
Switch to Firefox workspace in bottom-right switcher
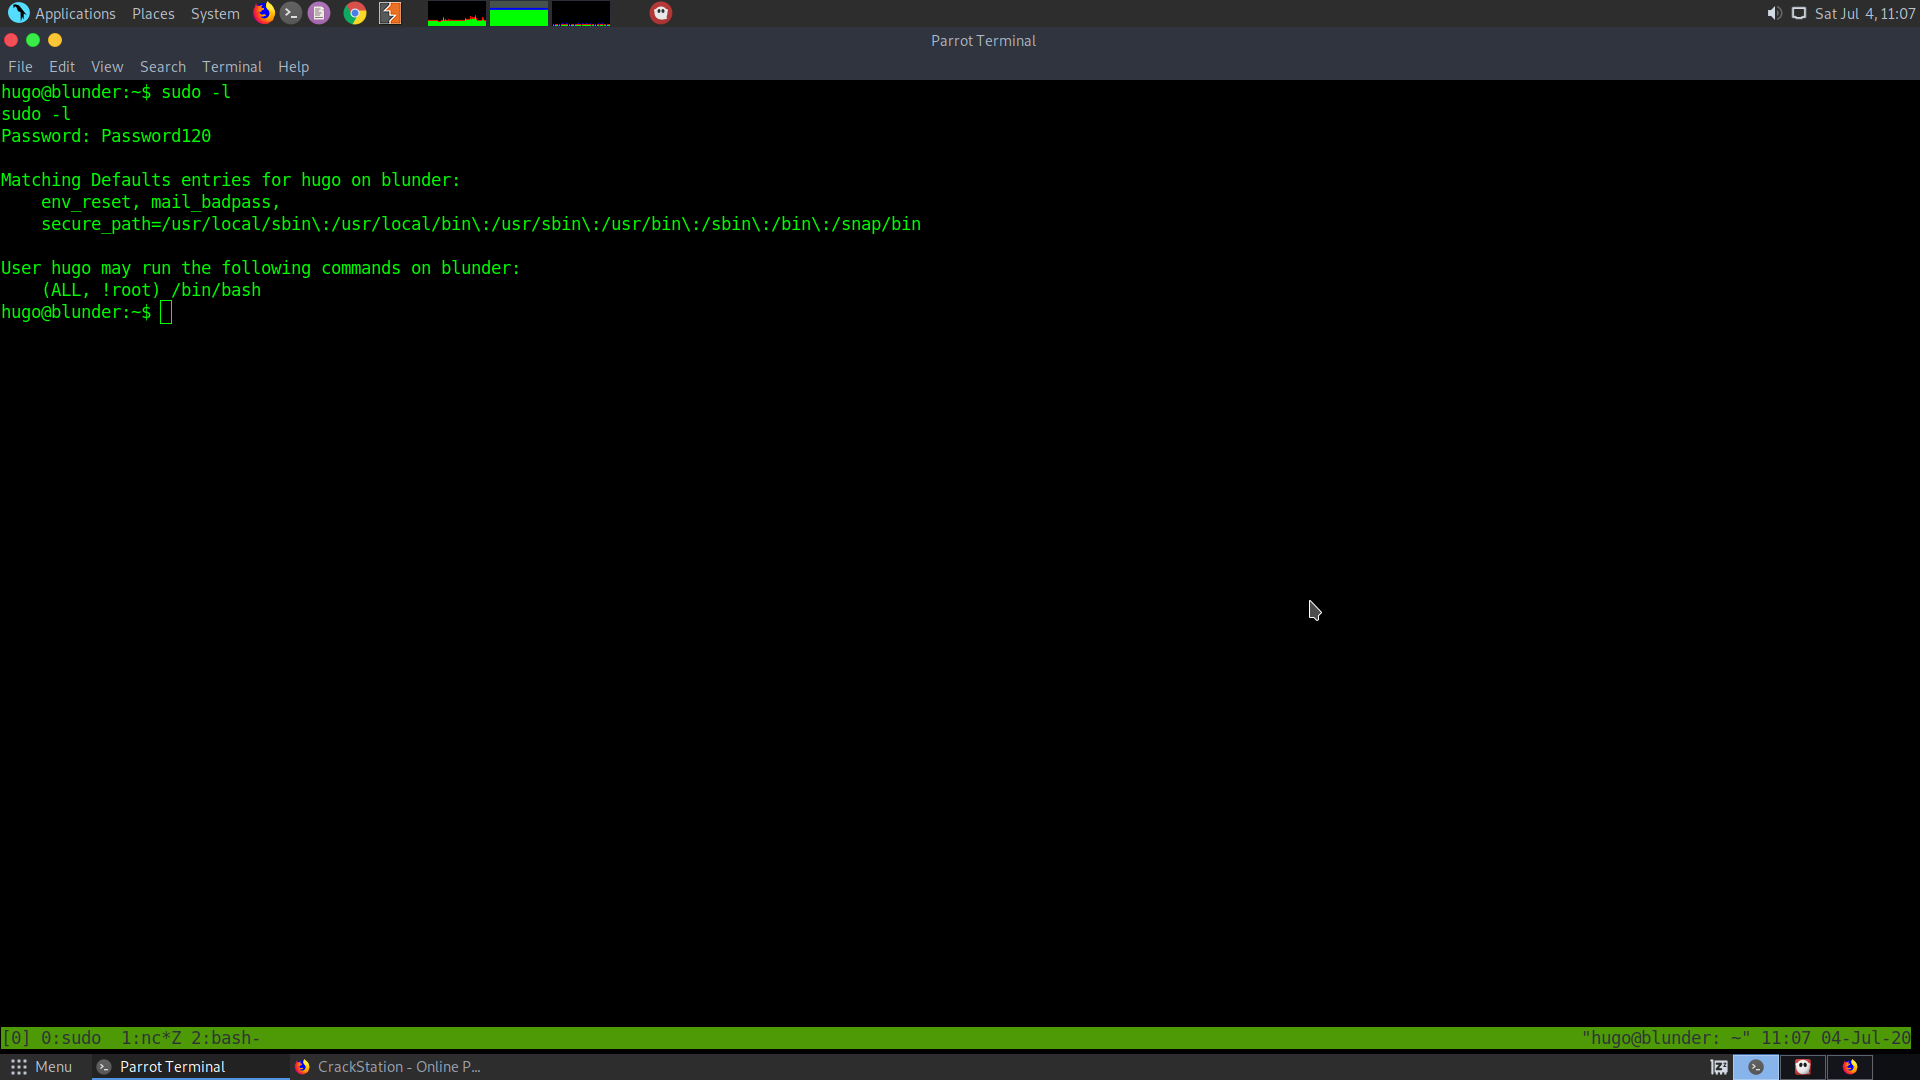(1850, 1067)
